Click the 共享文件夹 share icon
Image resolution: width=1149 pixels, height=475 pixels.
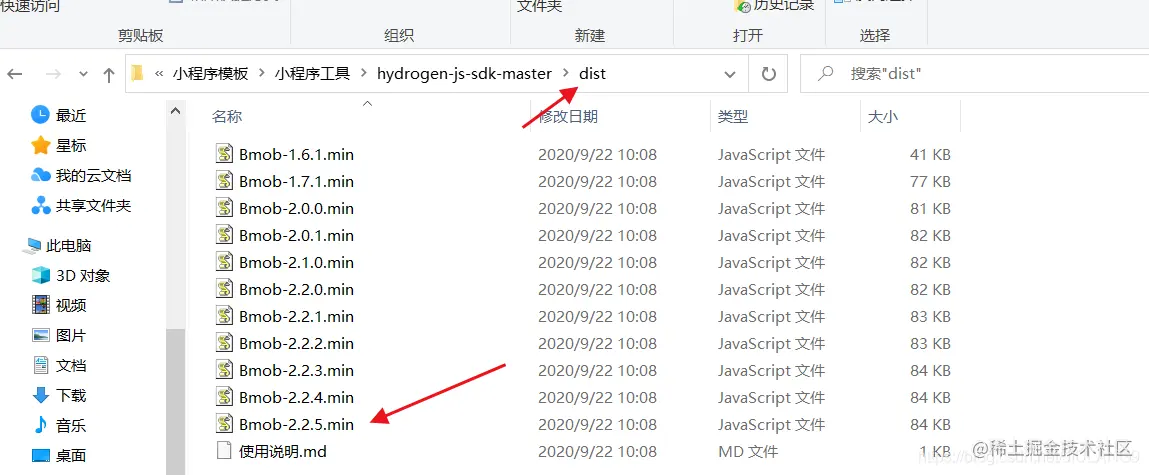pos(40,205)
